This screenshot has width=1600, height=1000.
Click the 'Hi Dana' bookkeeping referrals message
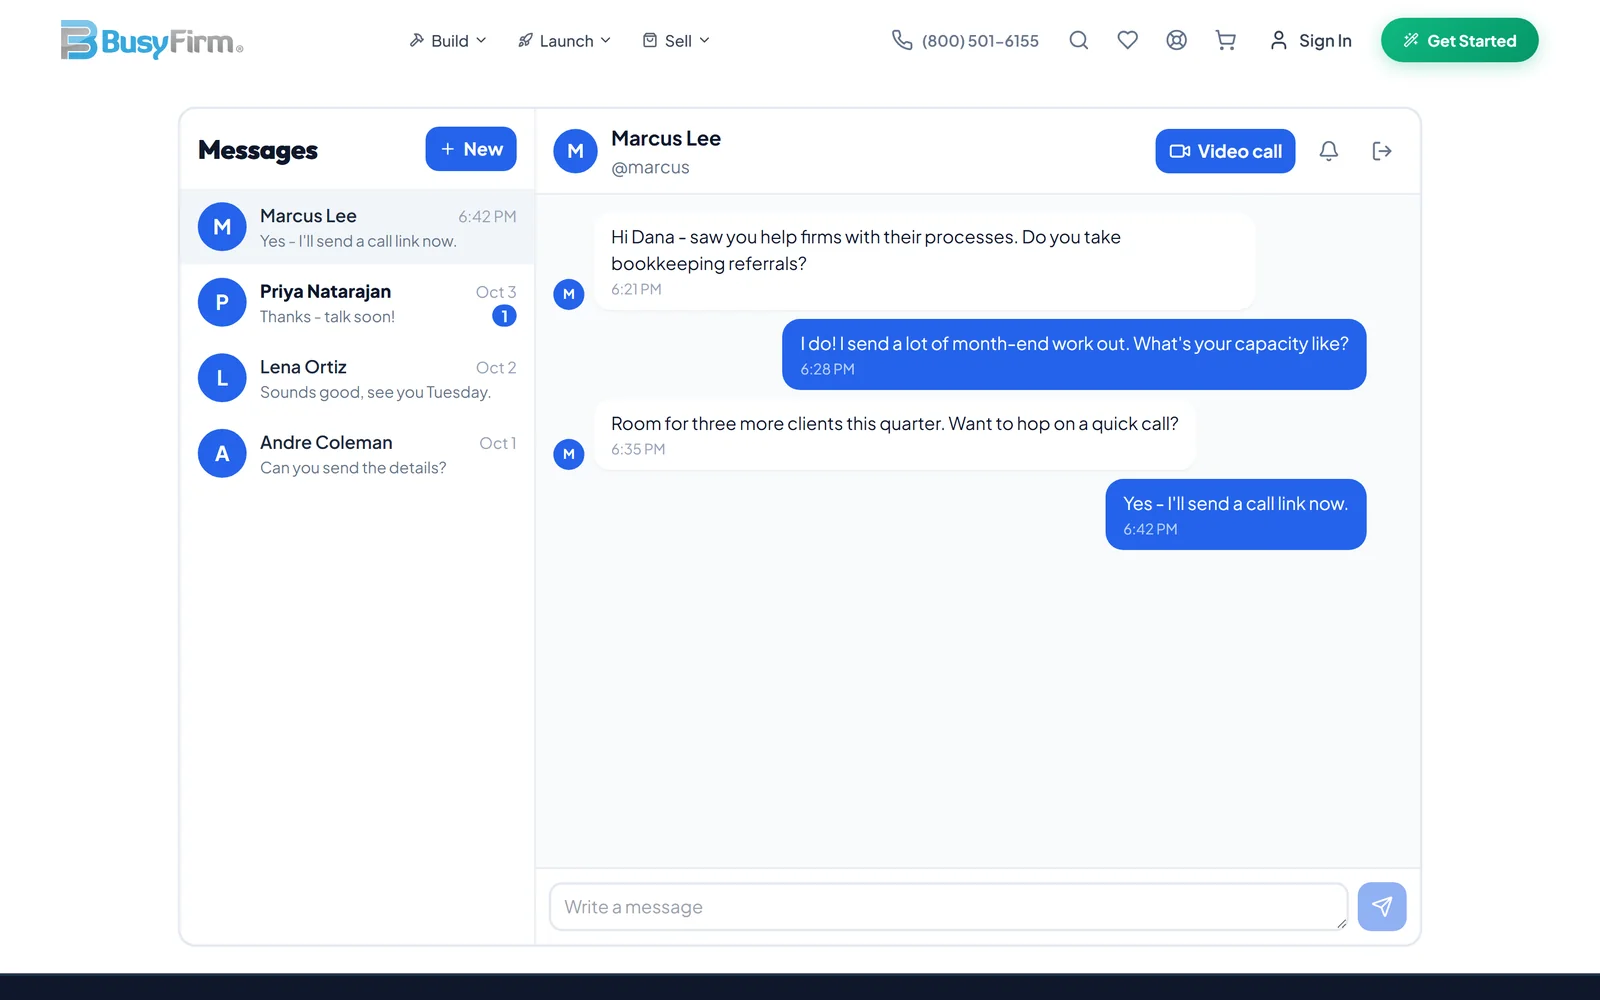click(924, 261)
